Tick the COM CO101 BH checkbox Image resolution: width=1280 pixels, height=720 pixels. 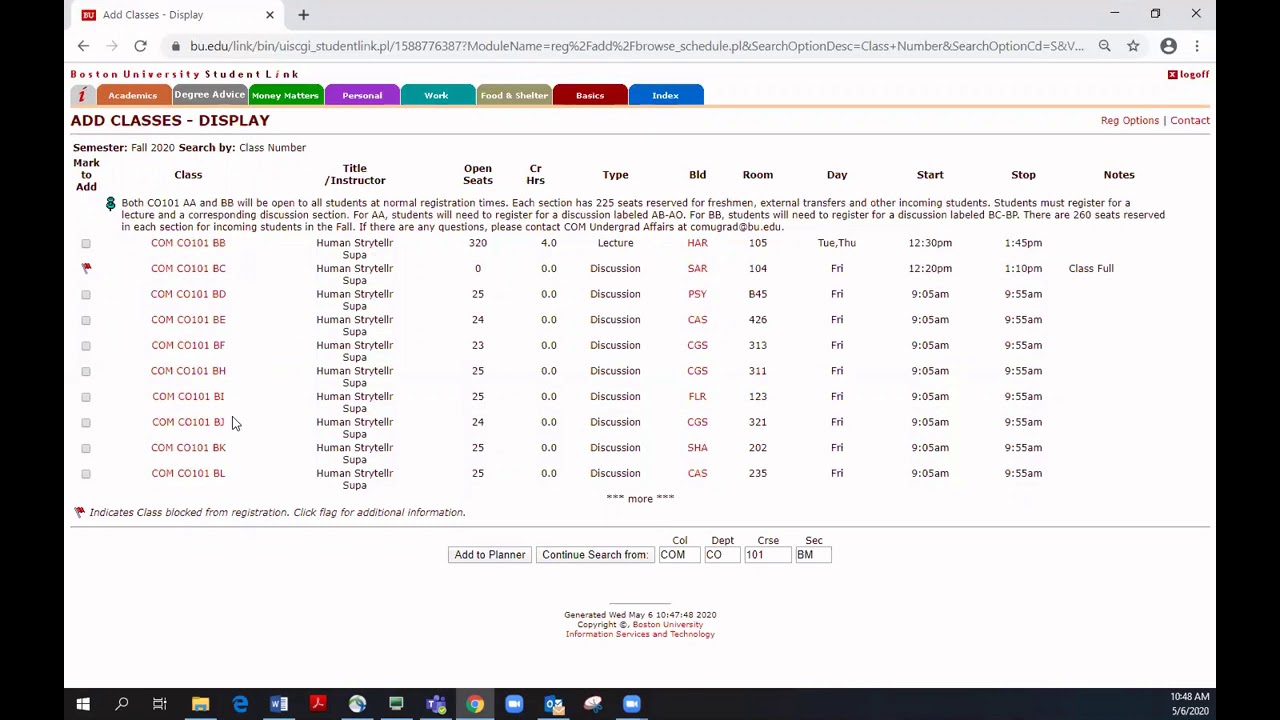86,371
